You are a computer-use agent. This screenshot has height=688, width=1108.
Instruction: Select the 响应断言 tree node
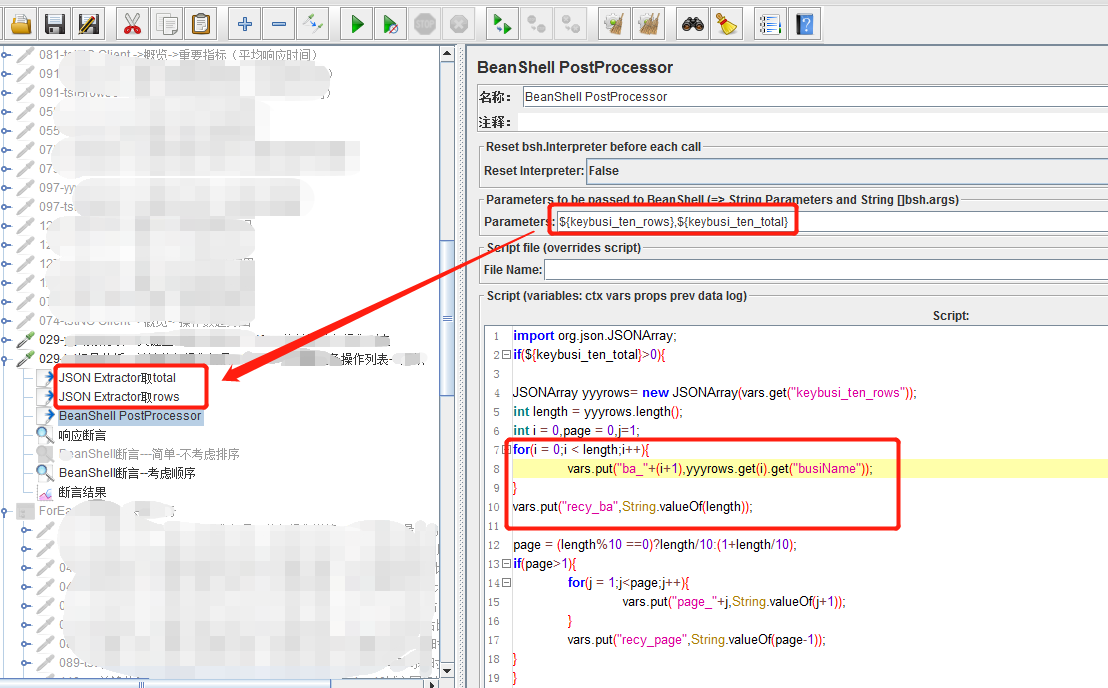click(82, 435)
